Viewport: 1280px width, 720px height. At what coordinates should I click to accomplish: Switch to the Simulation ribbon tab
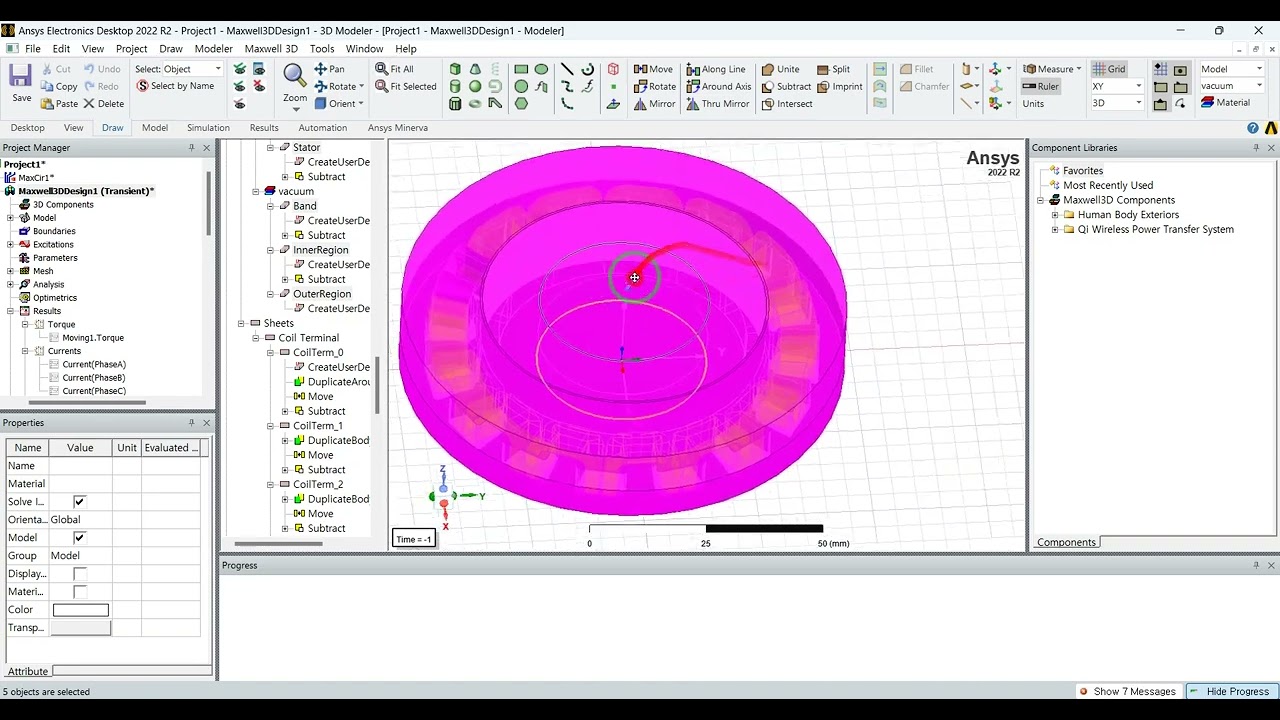208,128
